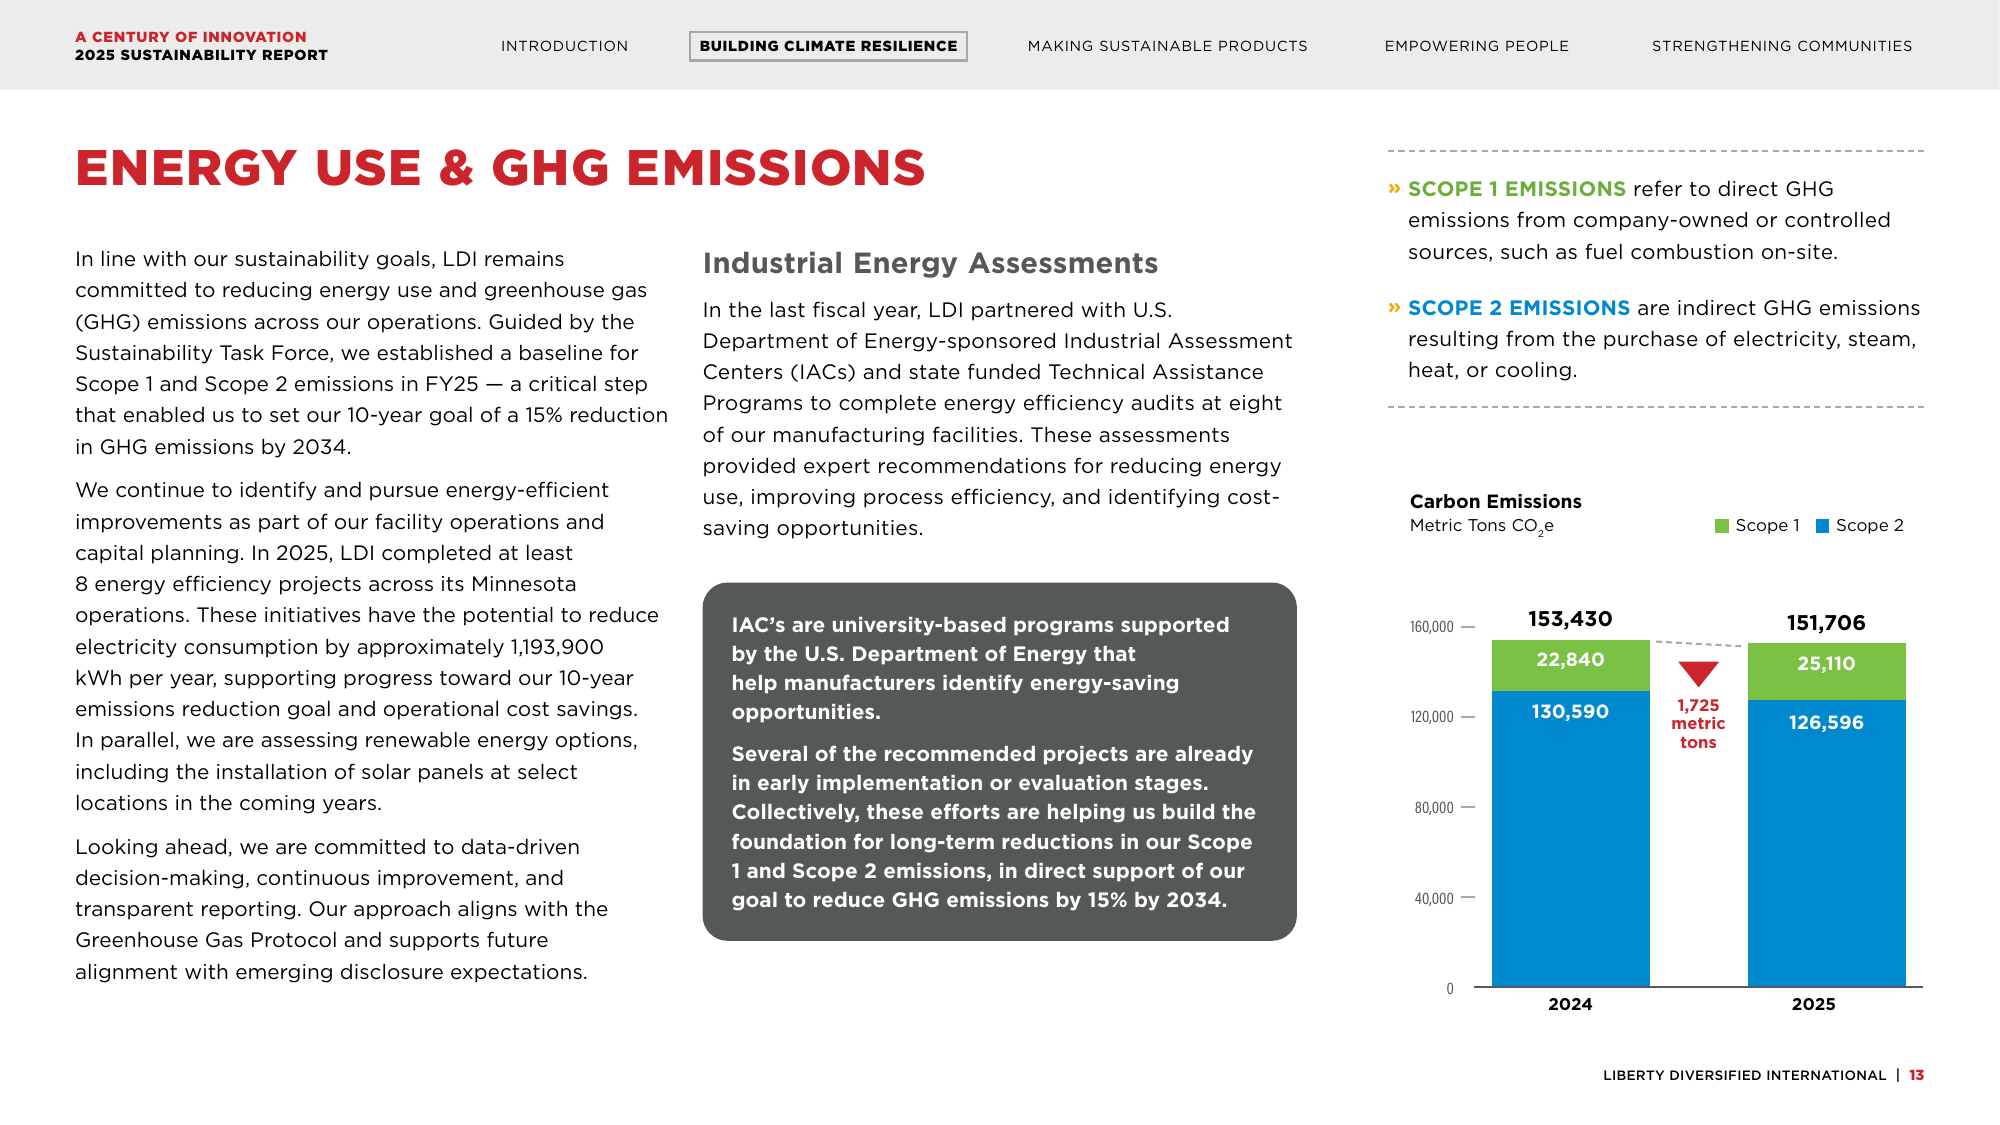Image resolution: width=2000 pixels, height=1125 pixels.
Task: Go to Making Sustainable Products tab
Action: (x=1167, y=46)
